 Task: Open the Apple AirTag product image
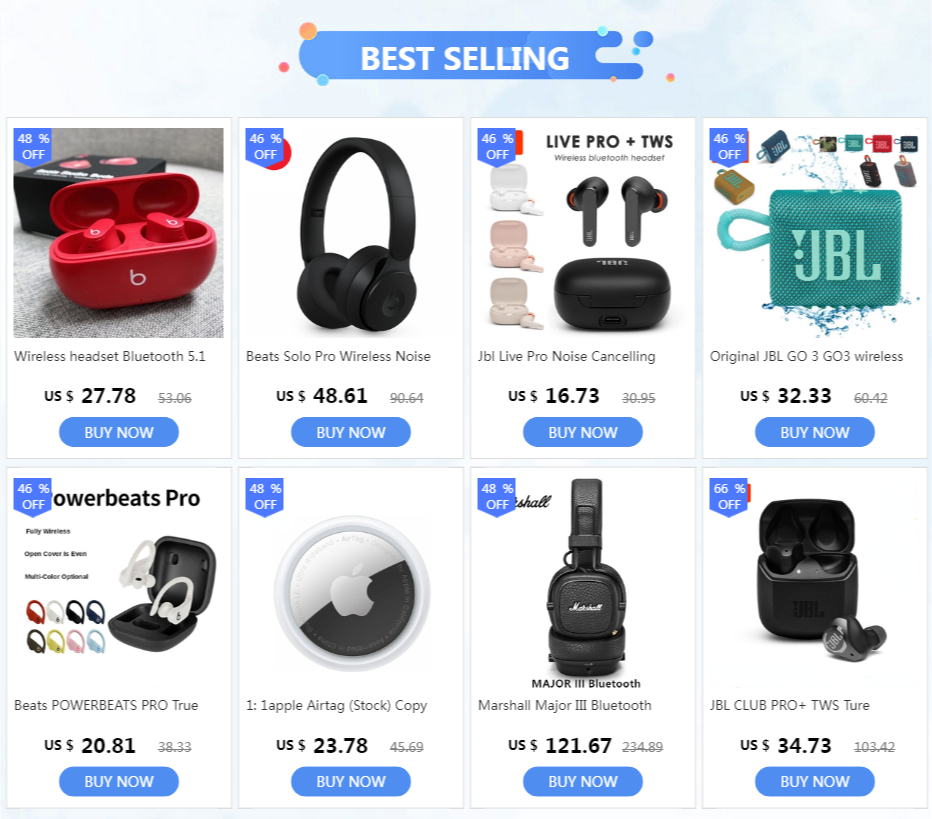[x=351, y=582]
